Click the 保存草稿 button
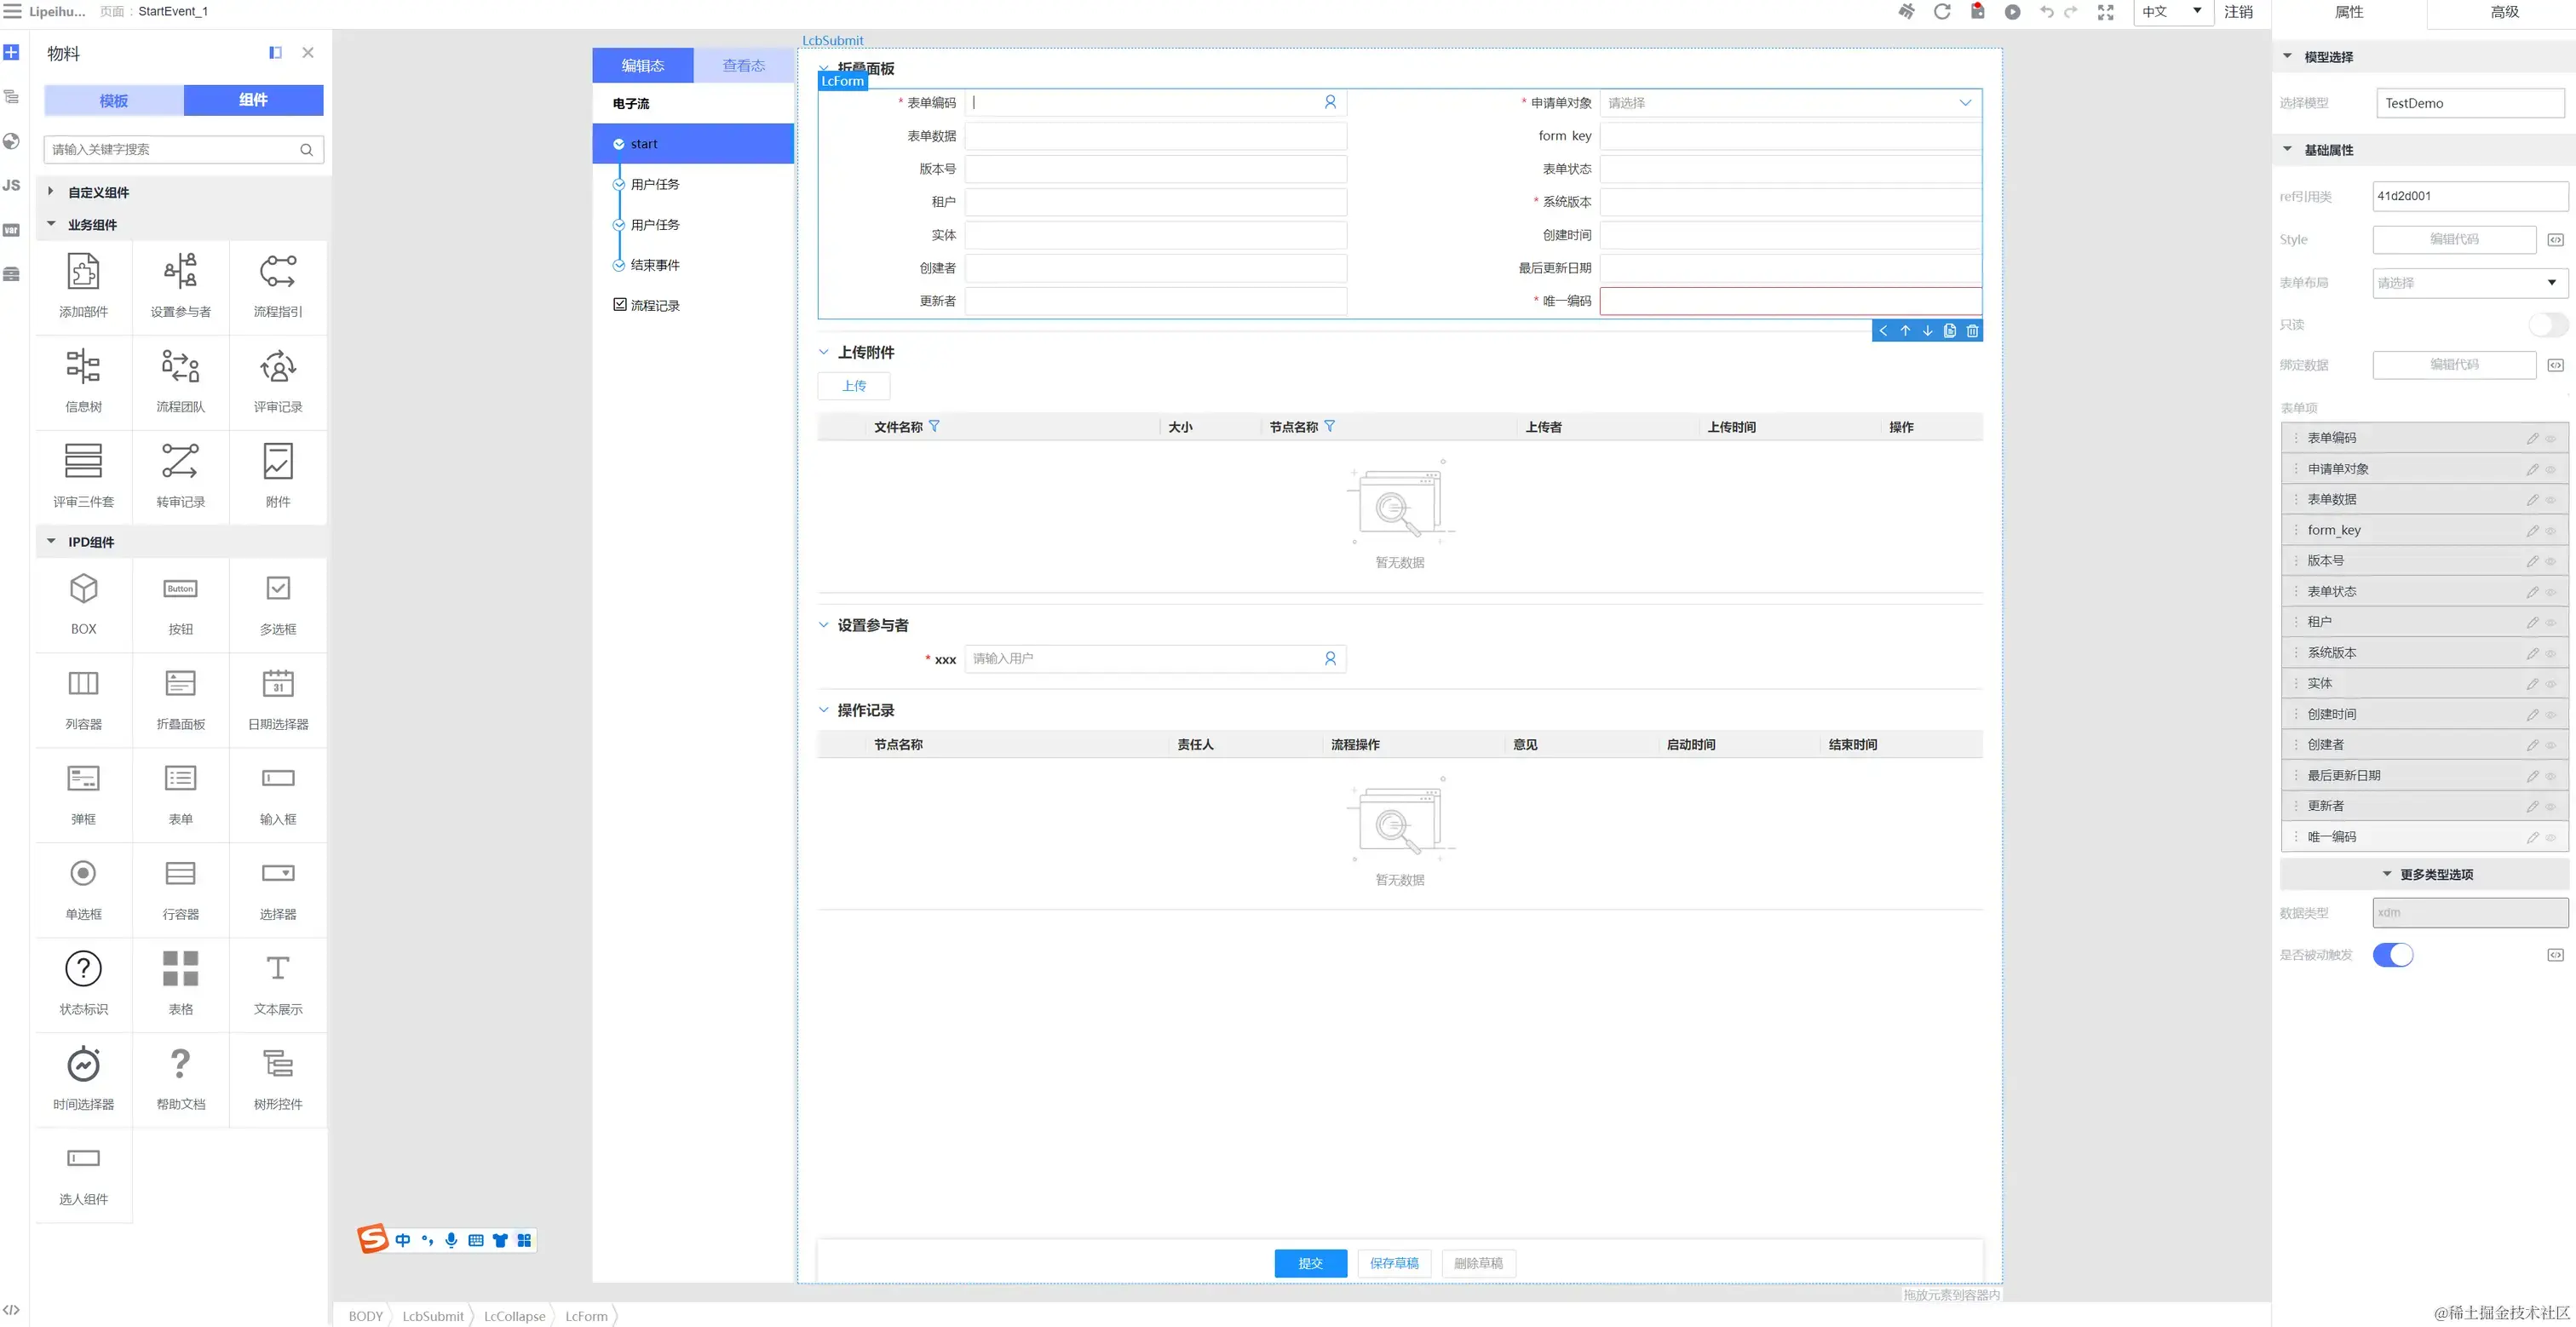2576x1327 pixels. [x=1394, y=1263]
